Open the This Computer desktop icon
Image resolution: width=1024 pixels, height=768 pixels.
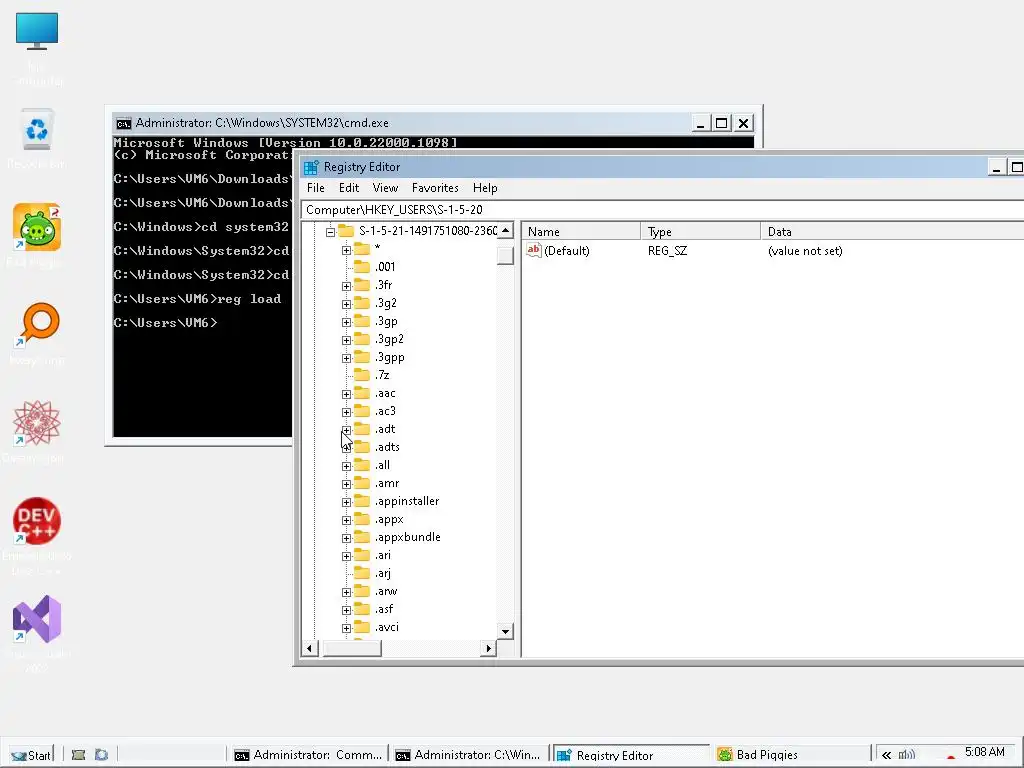[37, 31]
